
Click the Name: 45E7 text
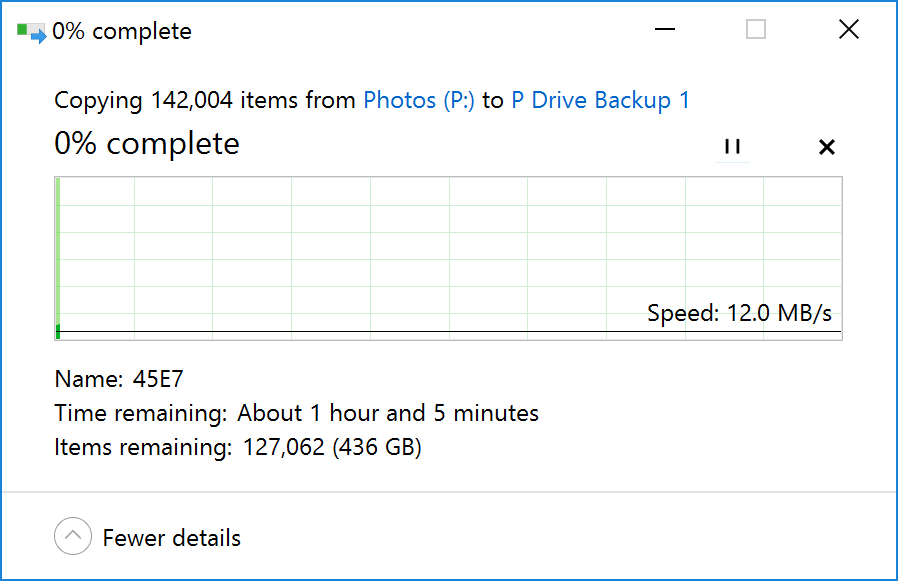point(119,379)
